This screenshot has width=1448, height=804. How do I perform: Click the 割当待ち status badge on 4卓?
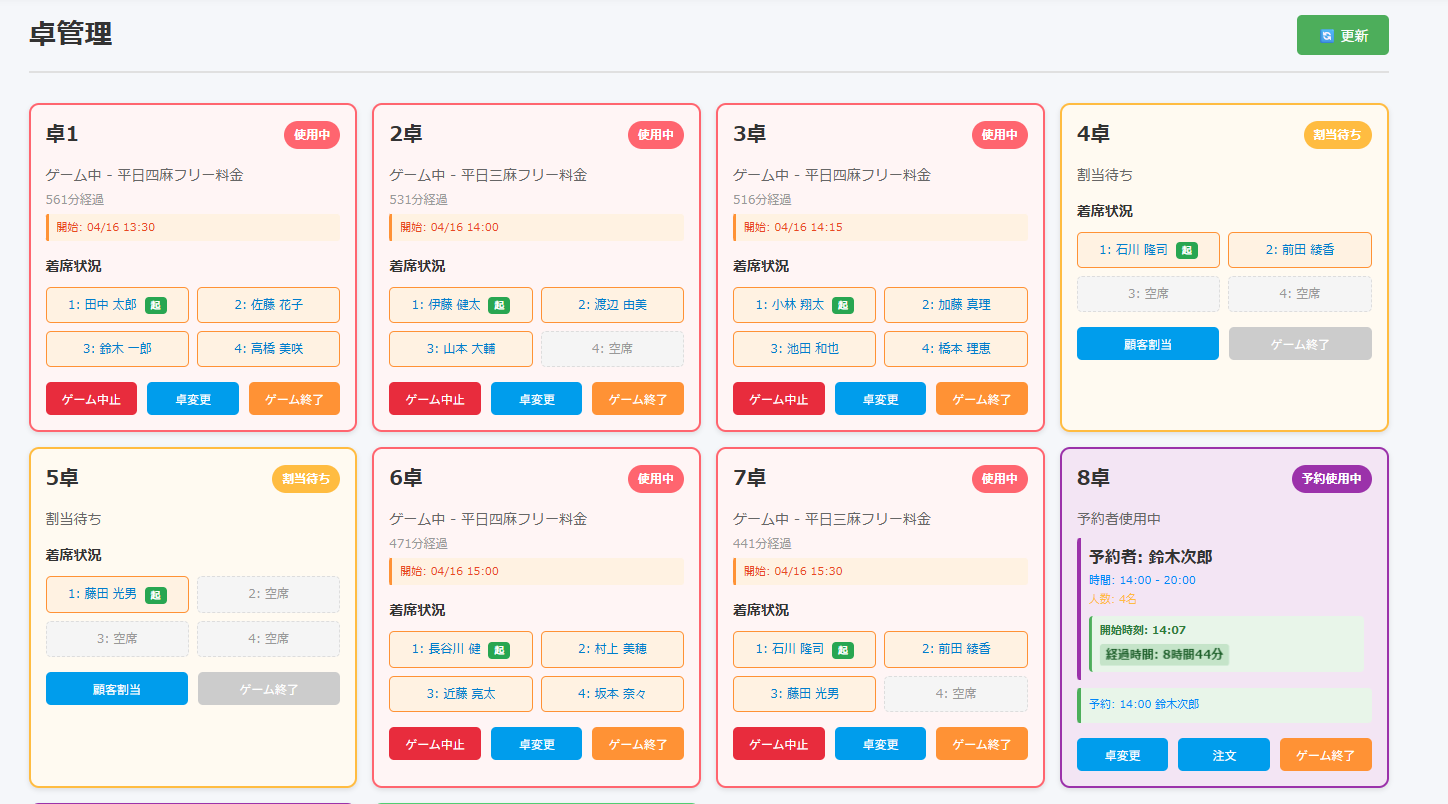[1337, 135]
